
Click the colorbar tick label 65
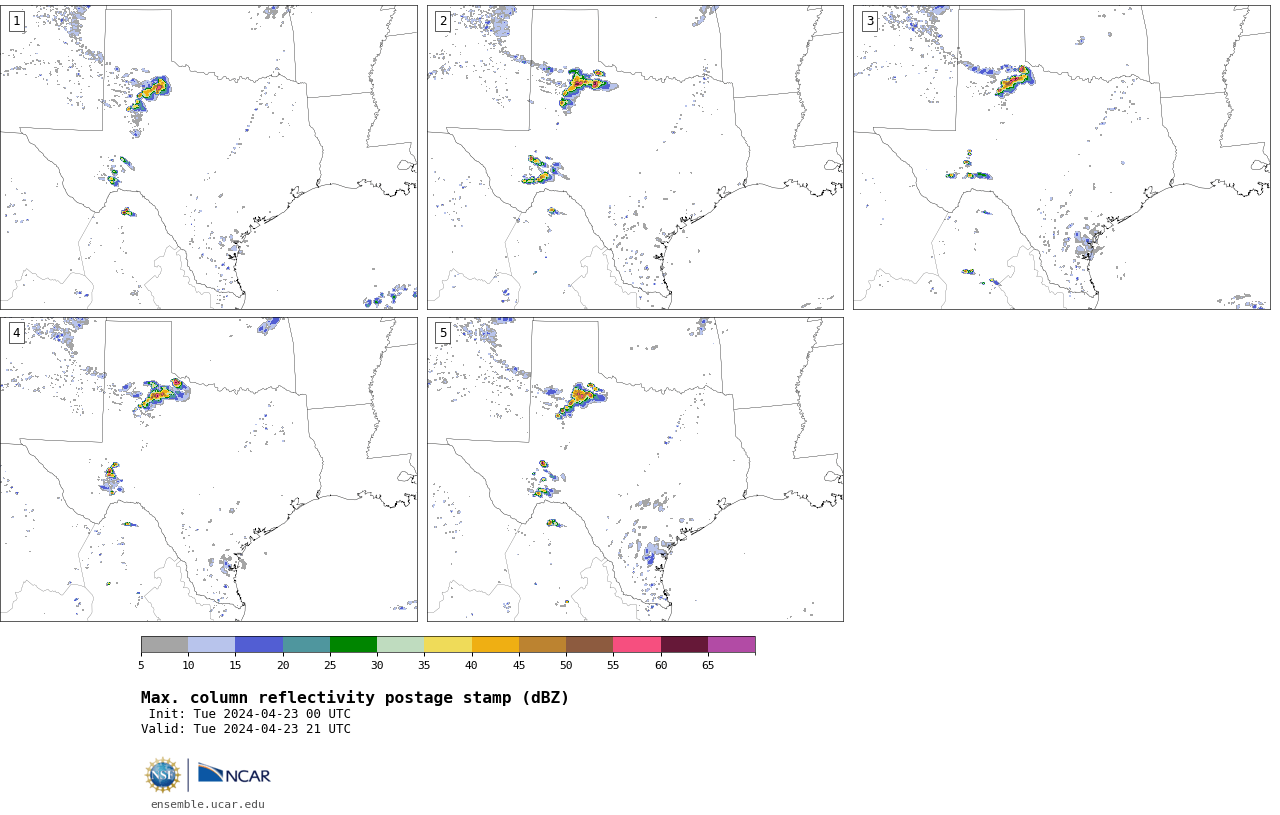708,665
